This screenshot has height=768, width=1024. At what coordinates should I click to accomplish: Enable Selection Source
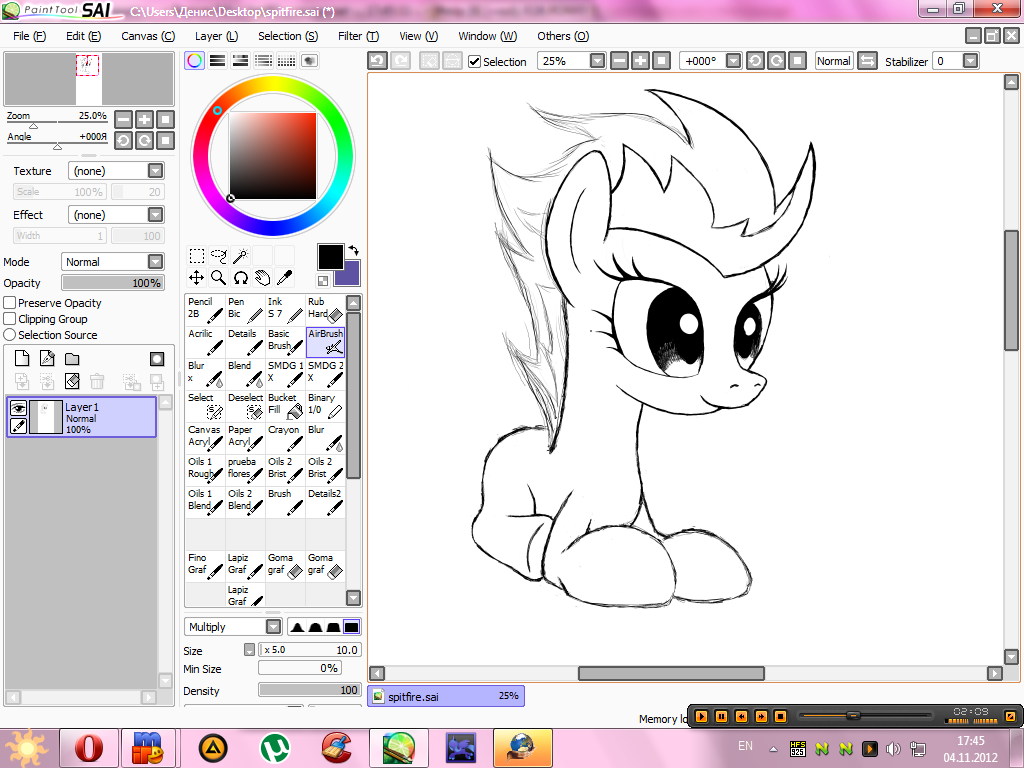10,334
